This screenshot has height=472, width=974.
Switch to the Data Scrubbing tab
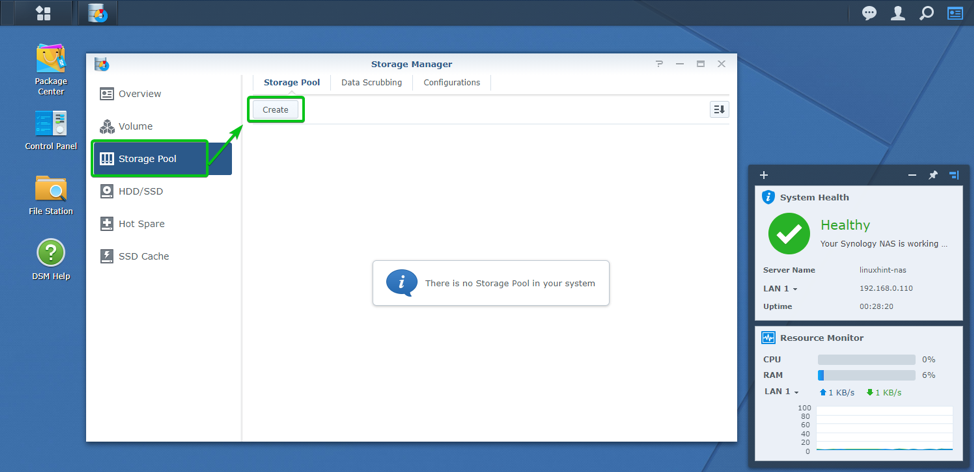[371, 83]
